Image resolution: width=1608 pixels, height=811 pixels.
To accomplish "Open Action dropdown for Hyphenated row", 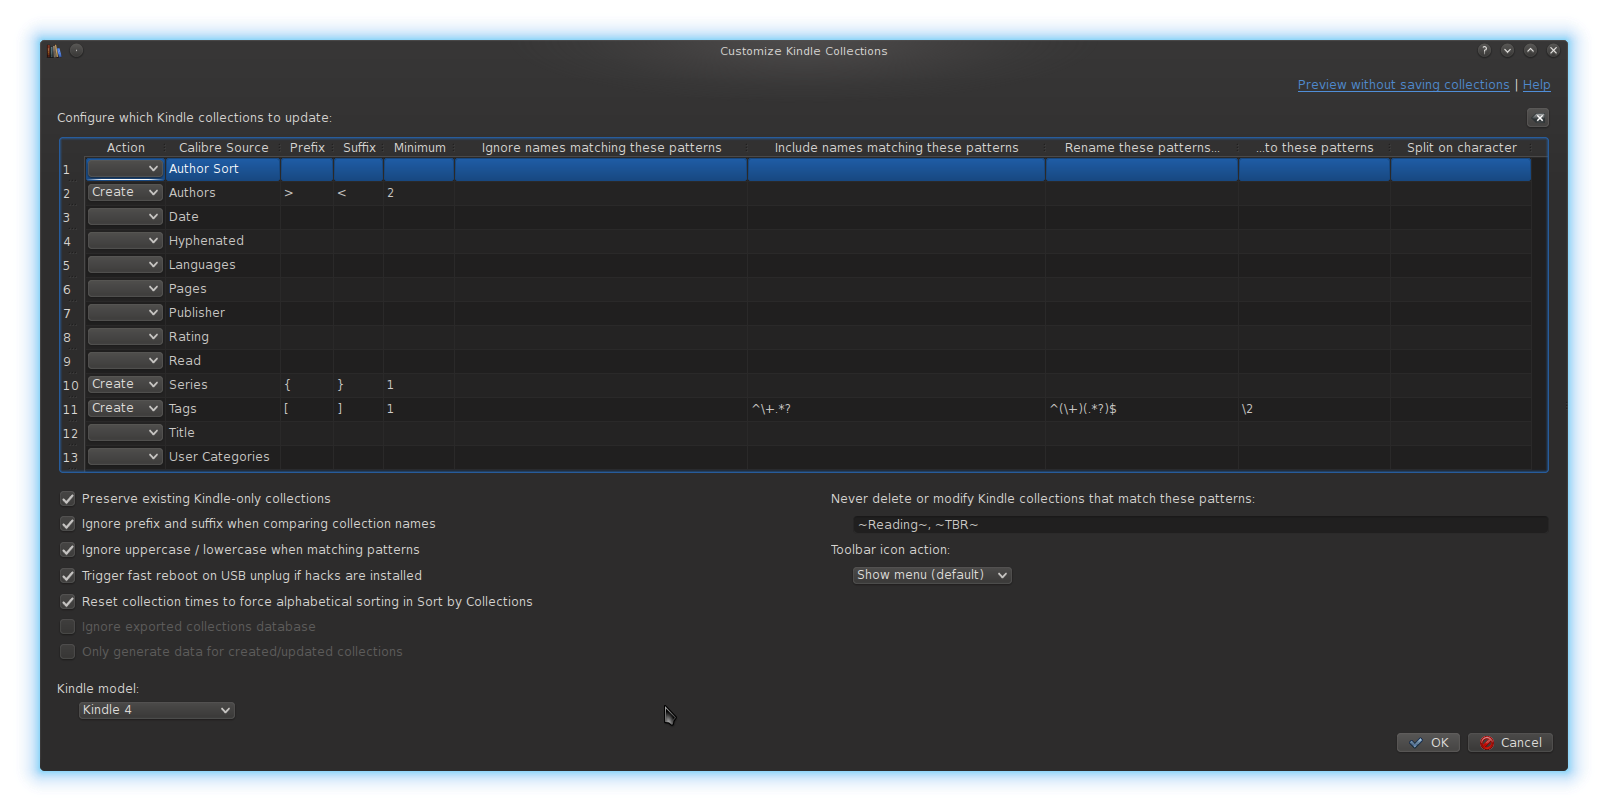I will coord(125,241).
